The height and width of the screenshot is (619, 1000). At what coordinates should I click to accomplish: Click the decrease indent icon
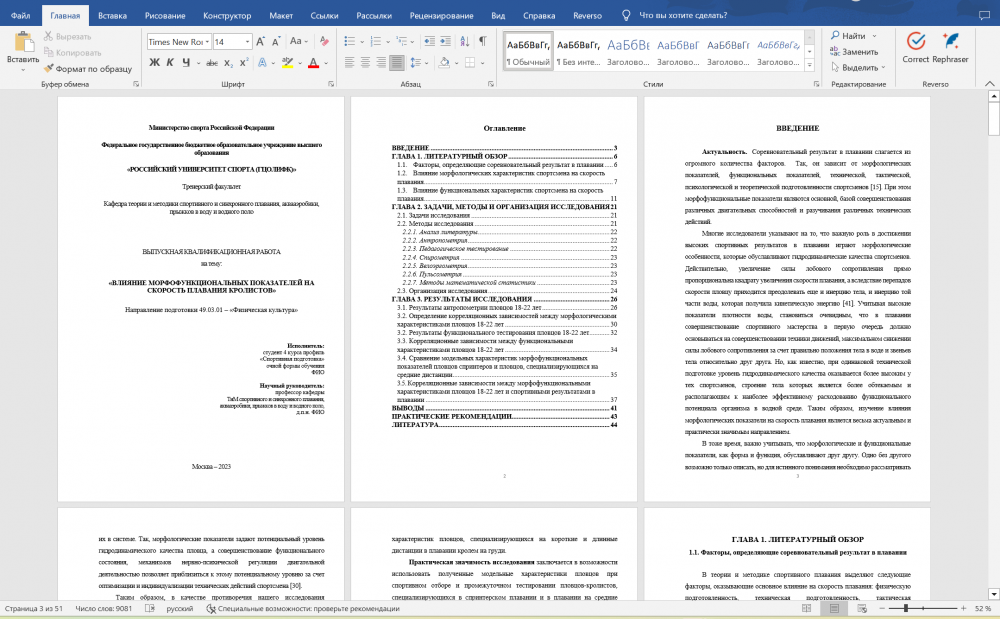(429, 41)
